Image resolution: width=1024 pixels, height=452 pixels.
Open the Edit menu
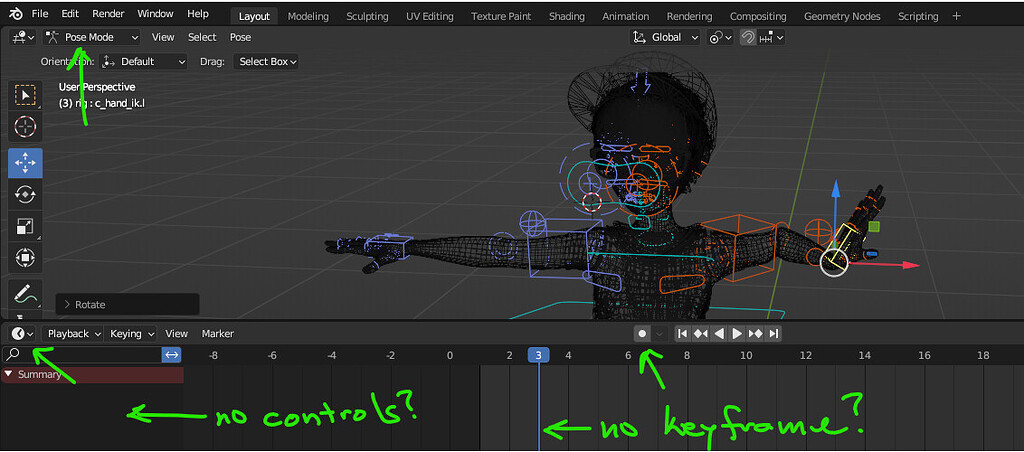click(70, 14)
